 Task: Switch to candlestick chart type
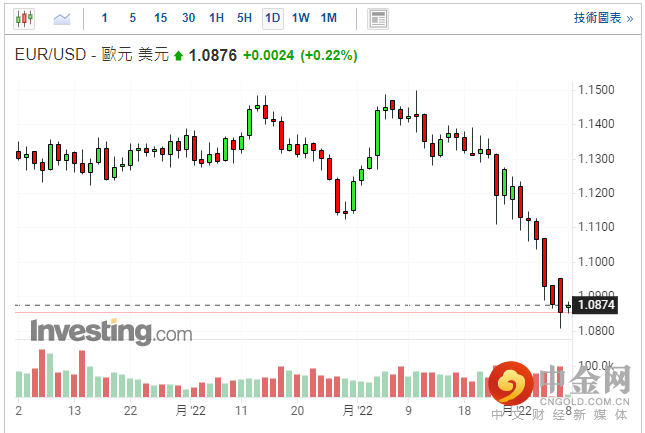click(24, 18)
